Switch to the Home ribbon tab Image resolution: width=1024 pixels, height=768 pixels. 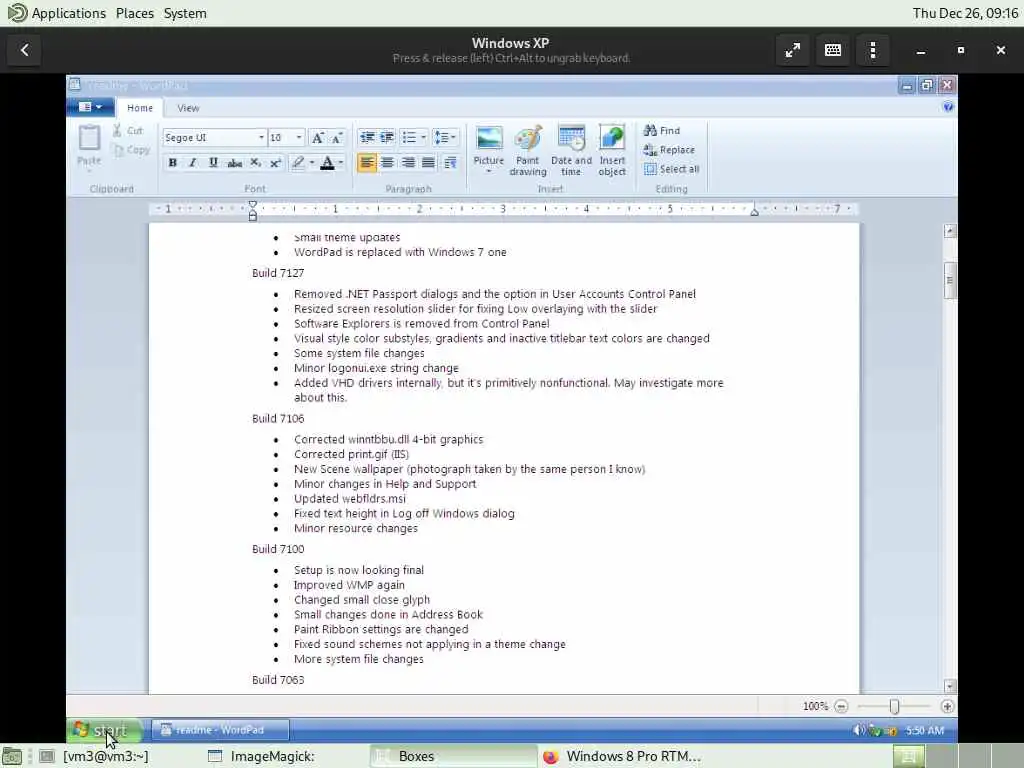click(x=140, y=108)
